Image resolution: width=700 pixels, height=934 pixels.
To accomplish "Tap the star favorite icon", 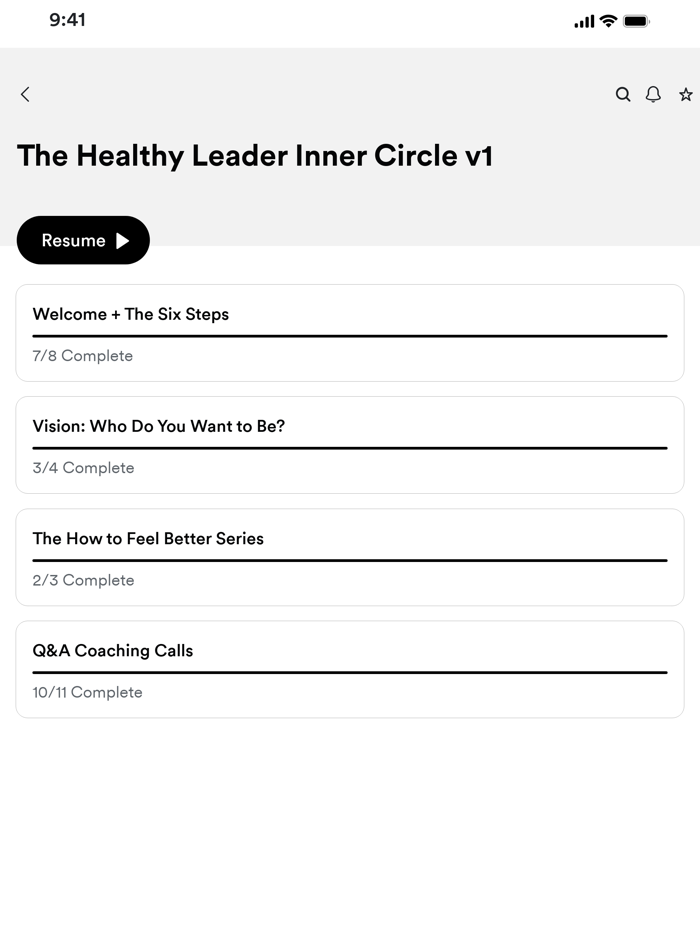I will (685, 94).
